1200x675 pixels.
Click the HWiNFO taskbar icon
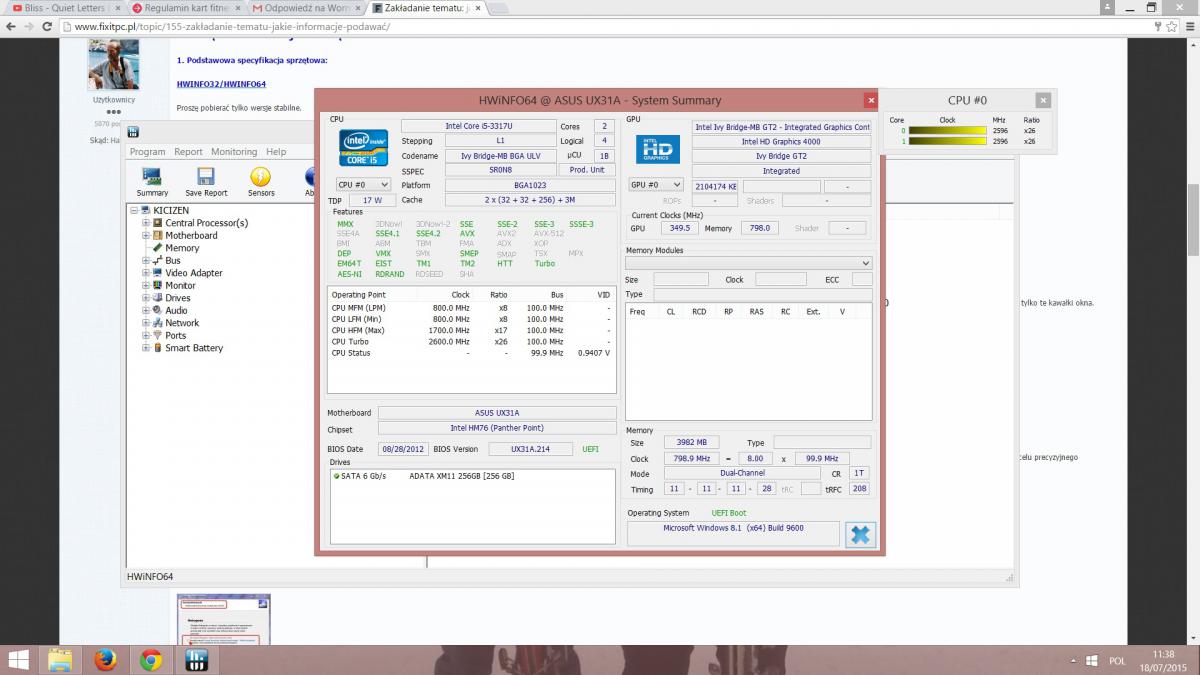[196, 660]
